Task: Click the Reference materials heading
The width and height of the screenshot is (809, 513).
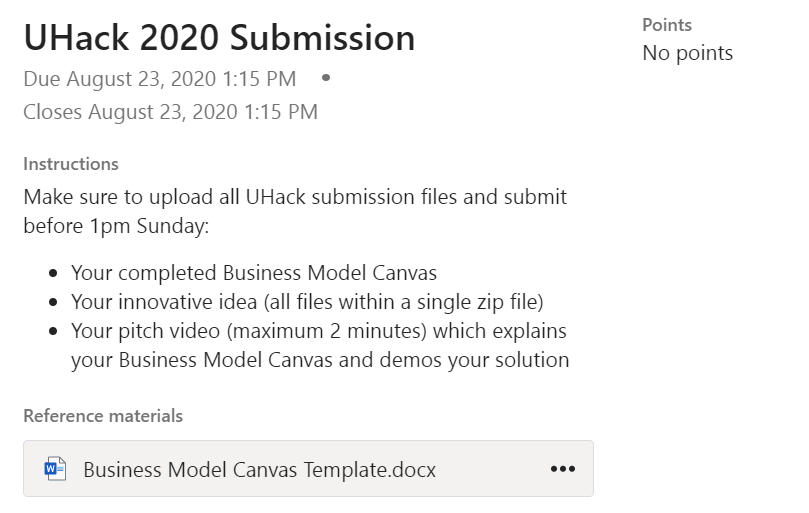Action: coord(103,415)
